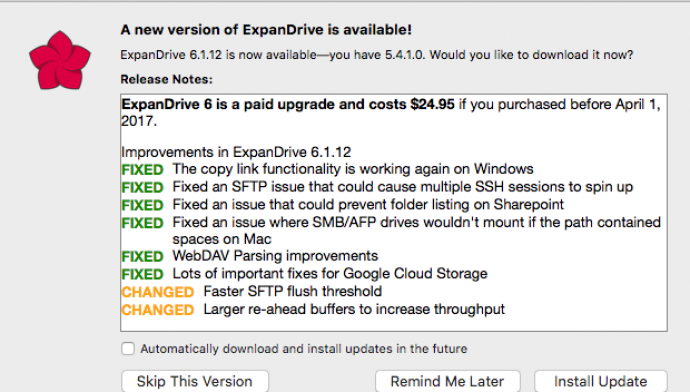Click Improvements in ExpanDrive 6.1.12 heading
Screen dimensions: 690x392
[x=236, y=152]
